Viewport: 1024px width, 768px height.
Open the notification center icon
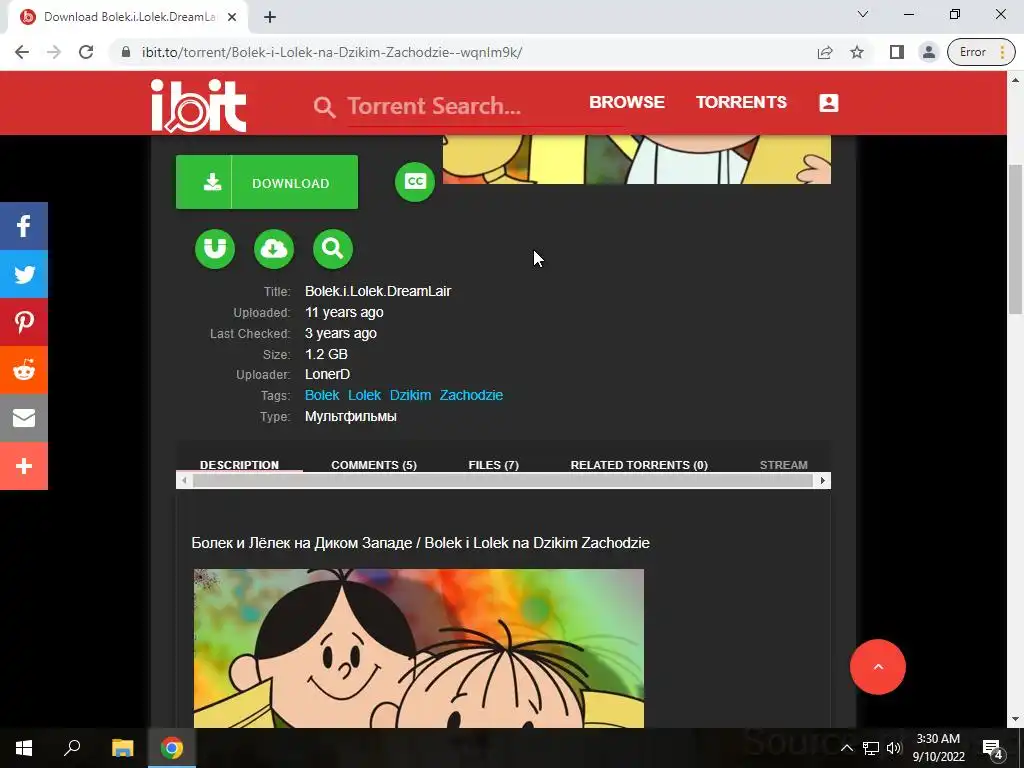pyautogui.click(x=992, y=748)
